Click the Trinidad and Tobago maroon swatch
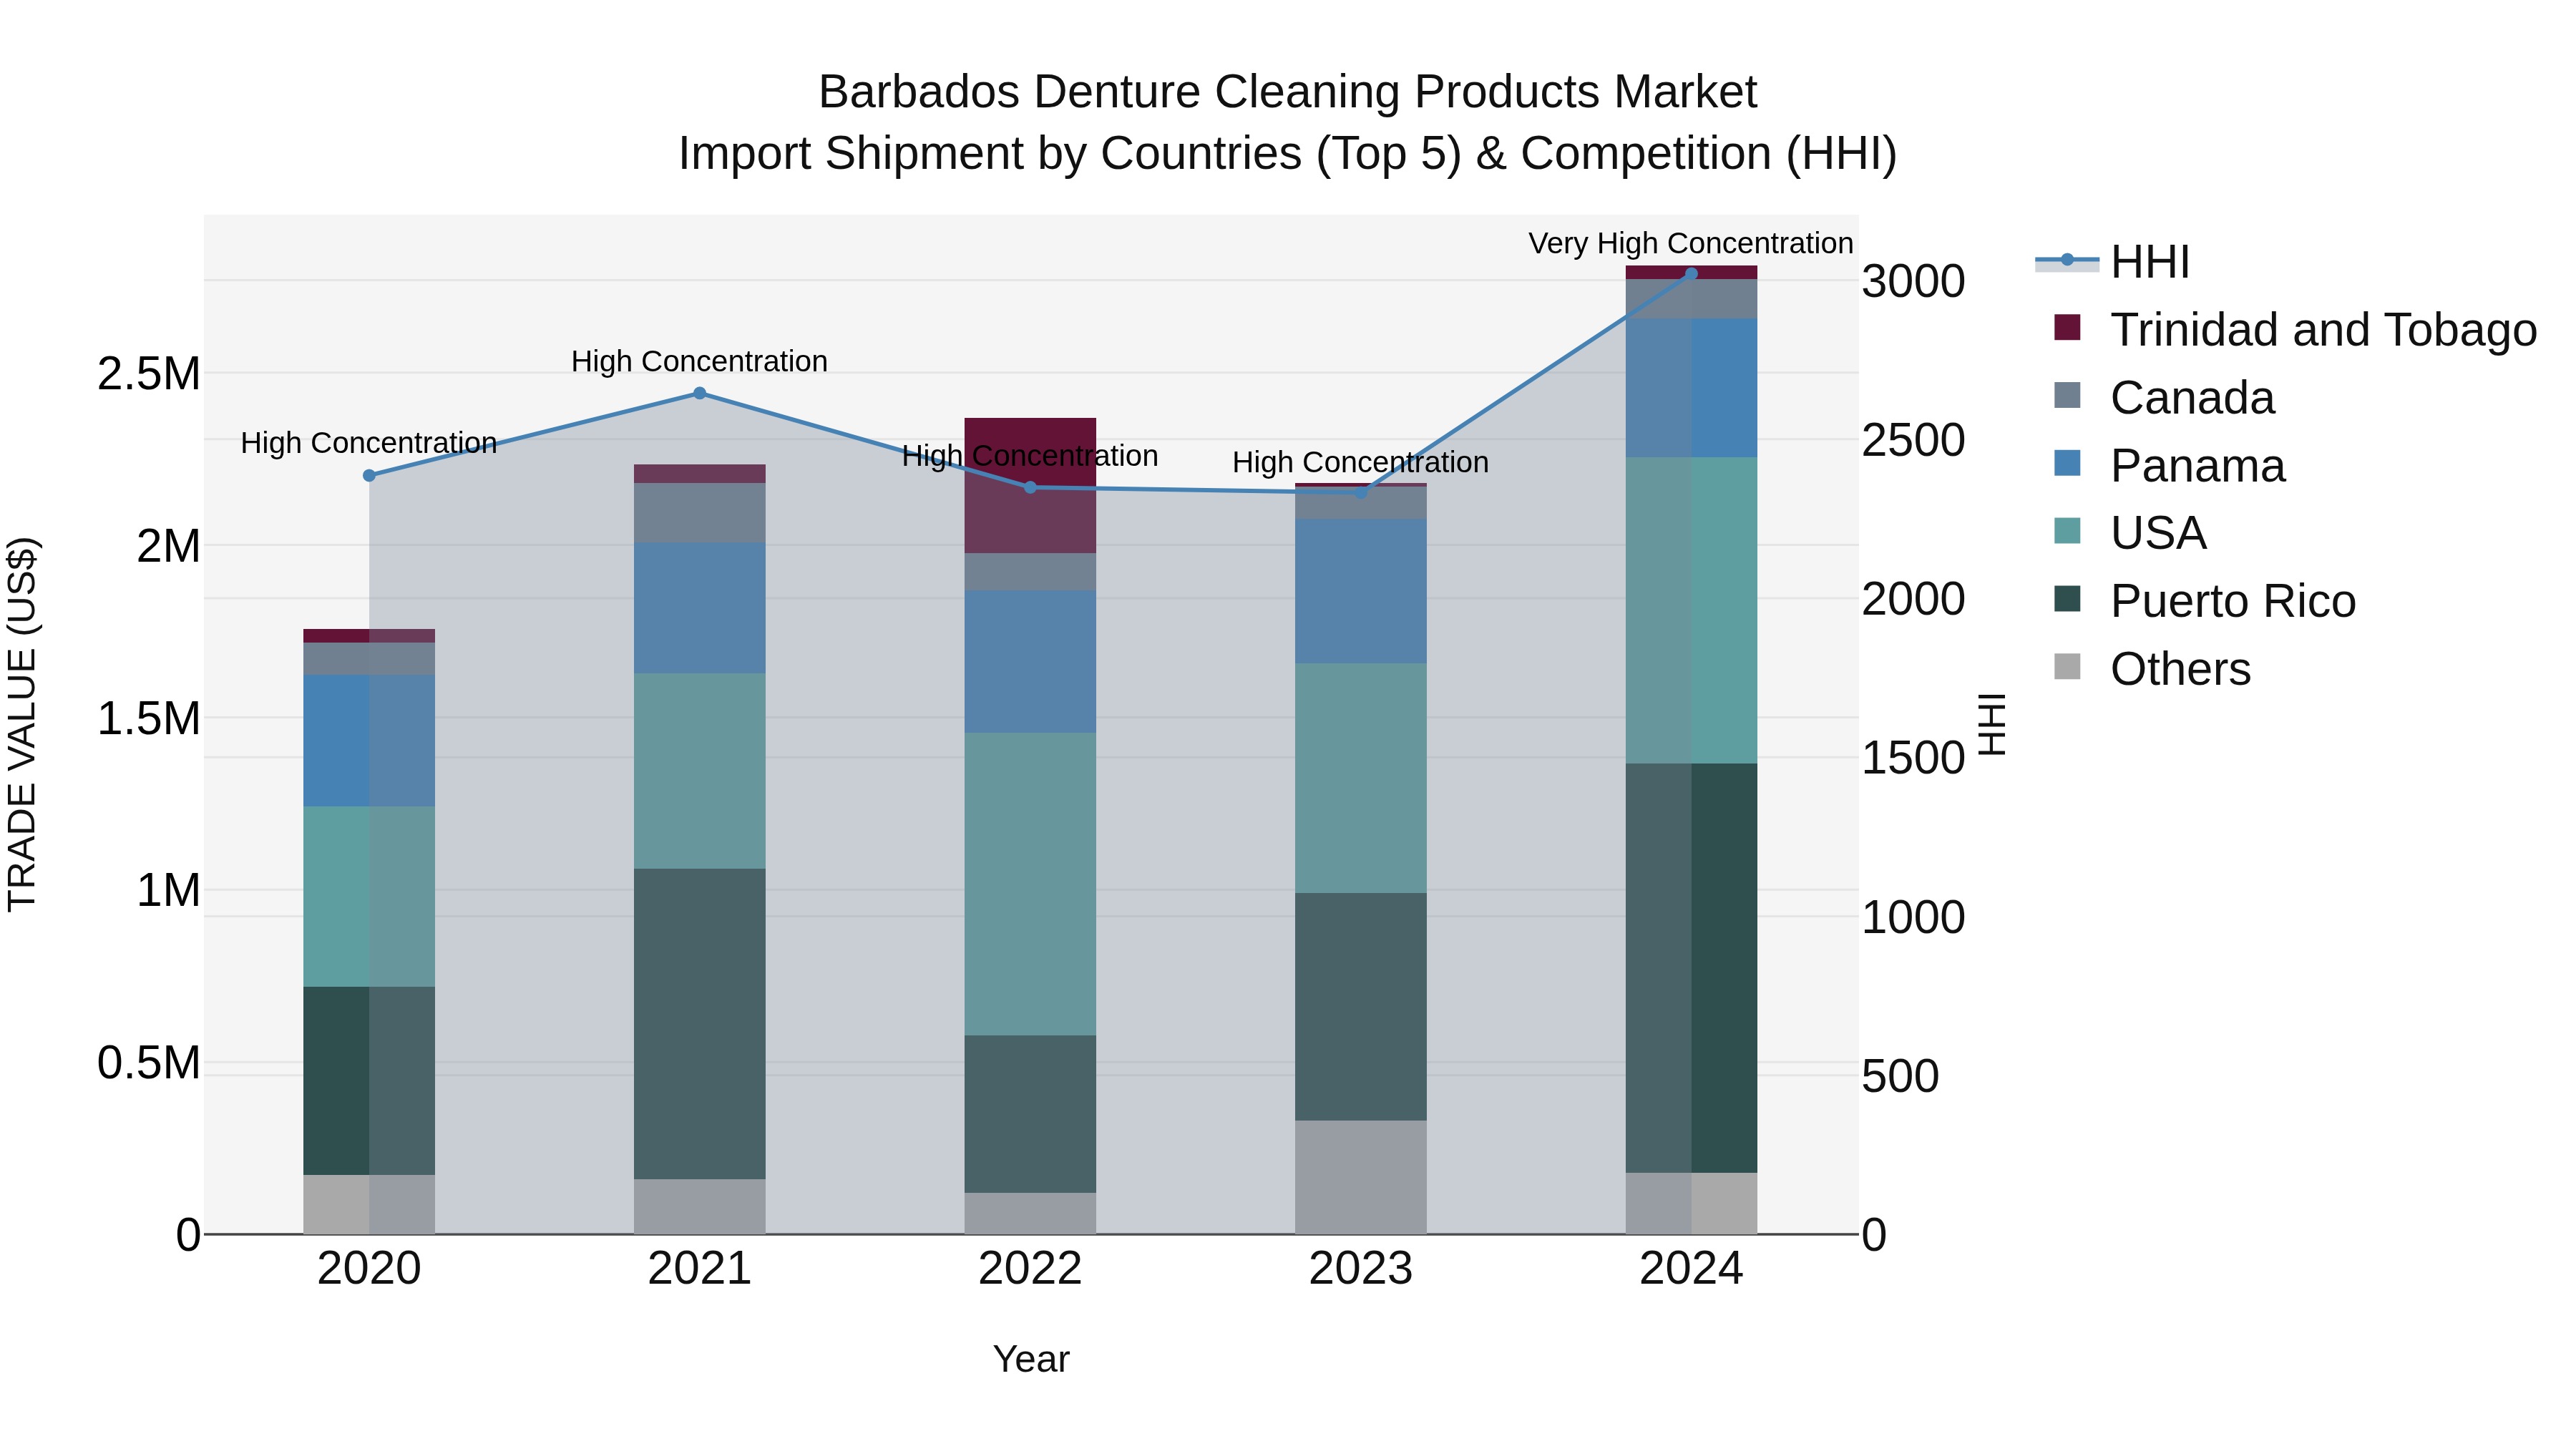Image resolution: width=2576 pixels, height=1449 pixels. point(2067,327)
